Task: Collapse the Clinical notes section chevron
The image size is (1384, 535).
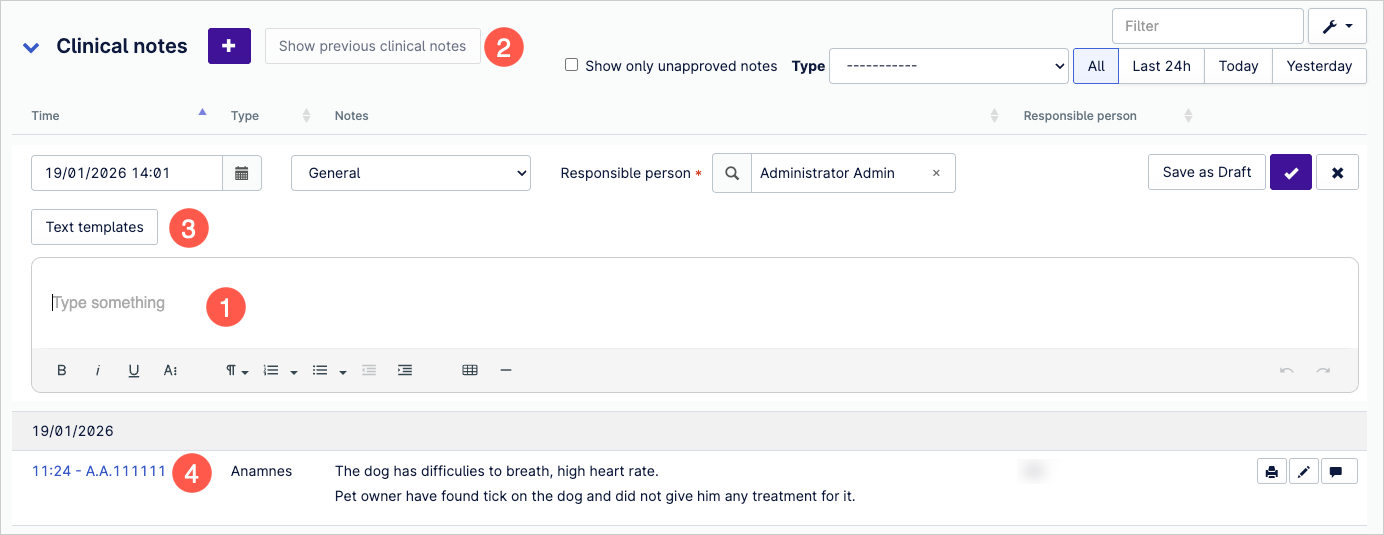Action: point(31,47)
